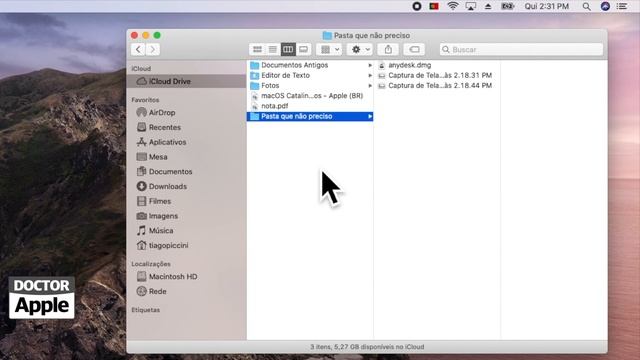Click arrow beside Pasta que não preciso

tap(370, 116)
